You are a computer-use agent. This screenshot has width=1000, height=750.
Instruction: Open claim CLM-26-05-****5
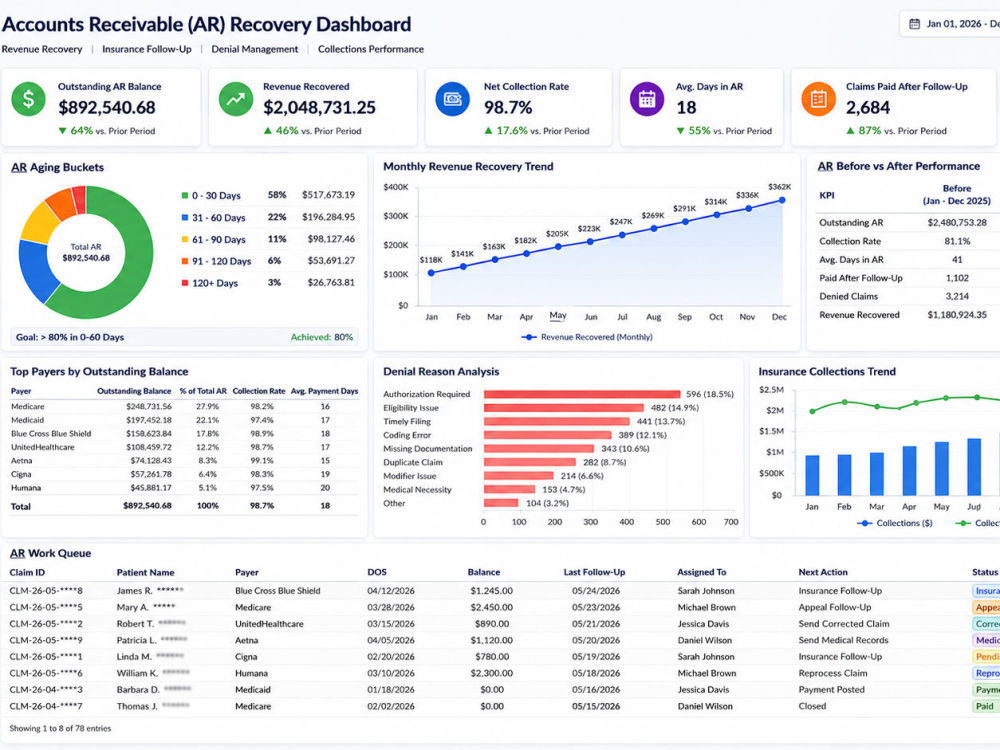point(46,607)
